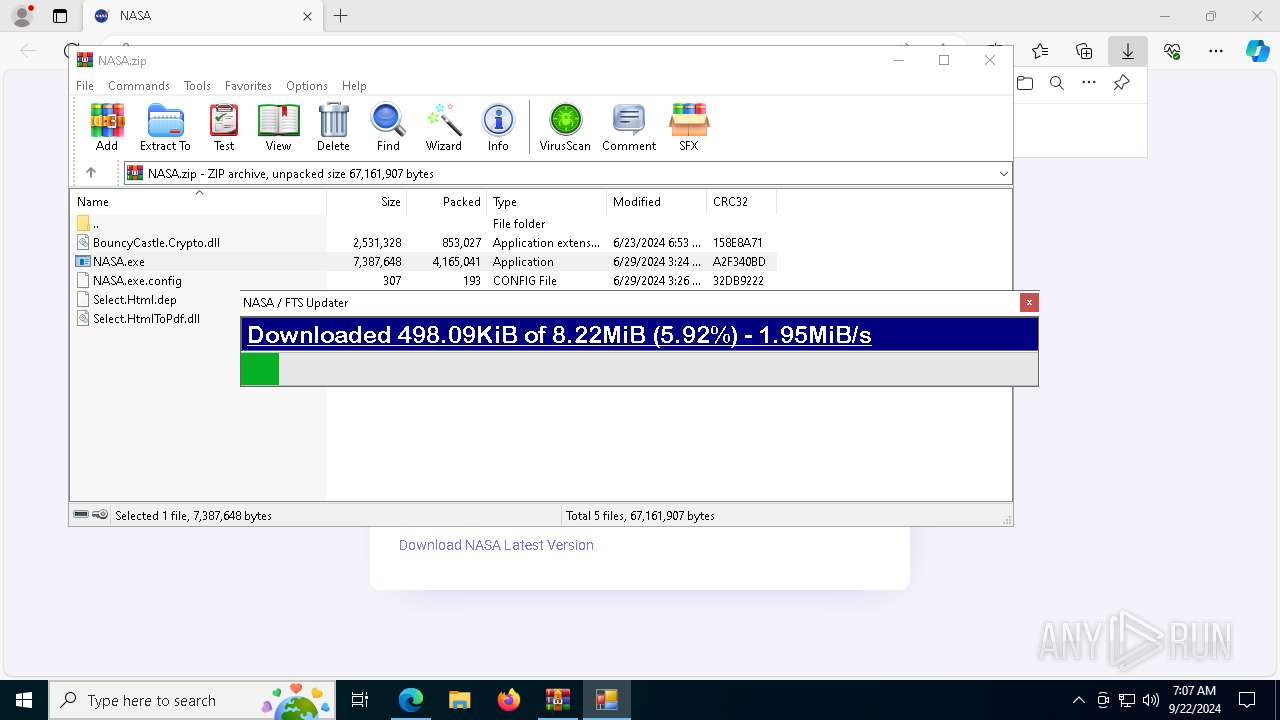This screenshot has width=1280, height=720.
Task: Click the Windows Start button
Action: click(x=24, y=700)
